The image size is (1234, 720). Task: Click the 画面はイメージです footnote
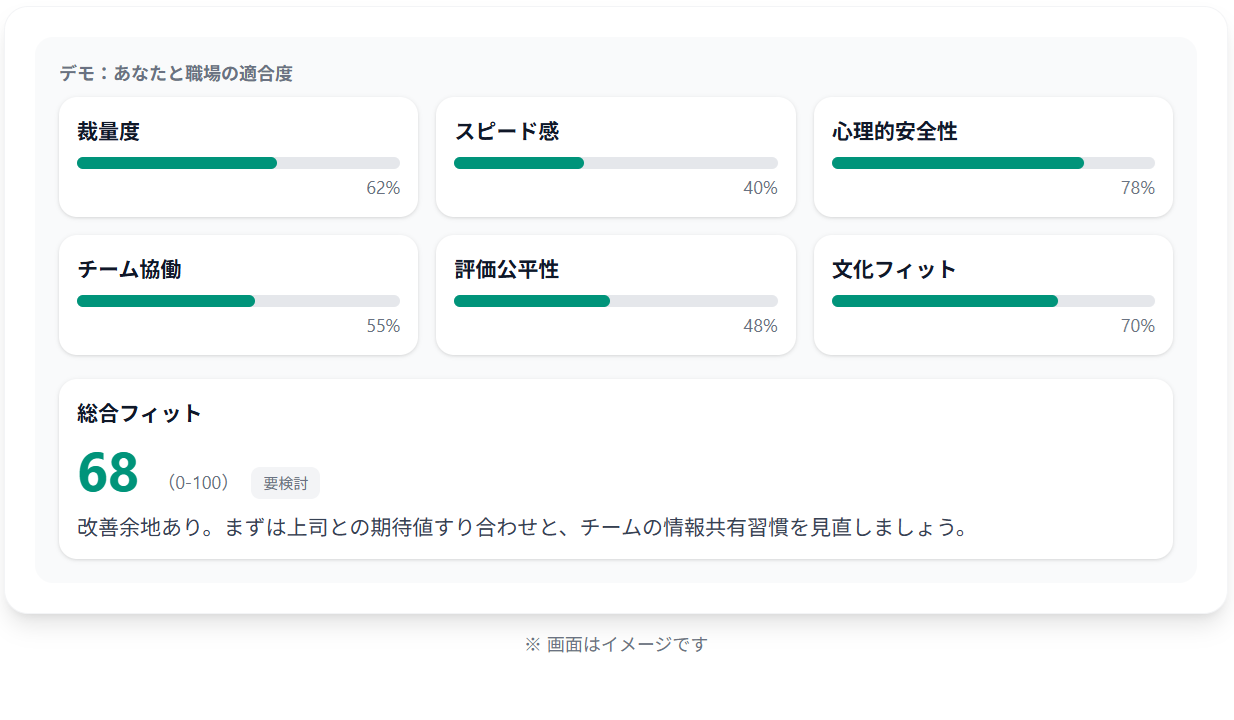click(616, 645)
